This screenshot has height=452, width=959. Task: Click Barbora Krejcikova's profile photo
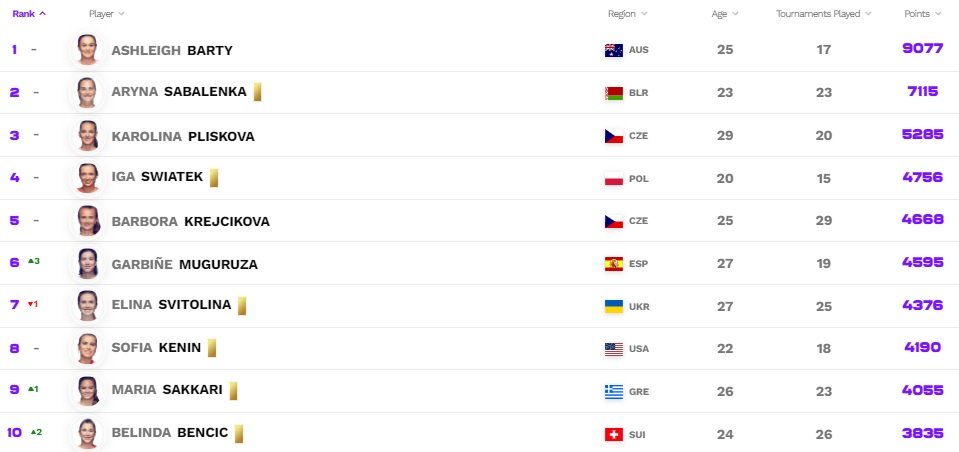[x=87, y=221]
